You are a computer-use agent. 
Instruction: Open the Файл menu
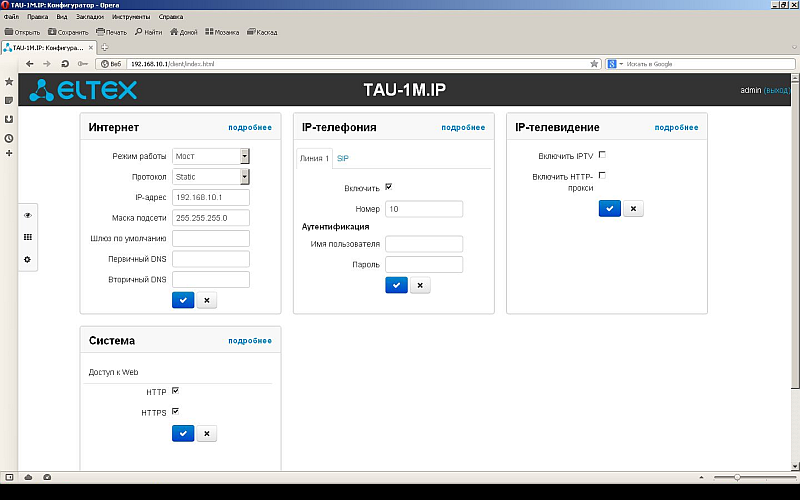pos(11,17)
